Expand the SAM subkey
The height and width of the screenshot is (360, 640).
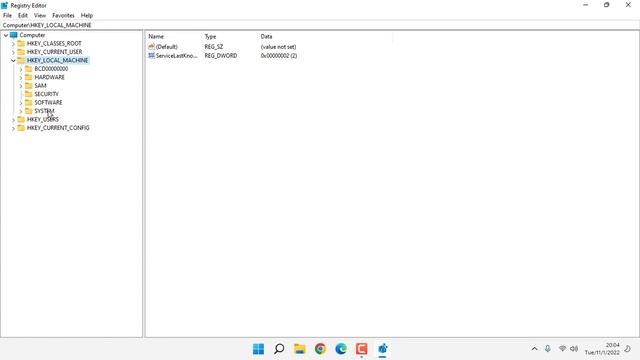tap(21, 86)
